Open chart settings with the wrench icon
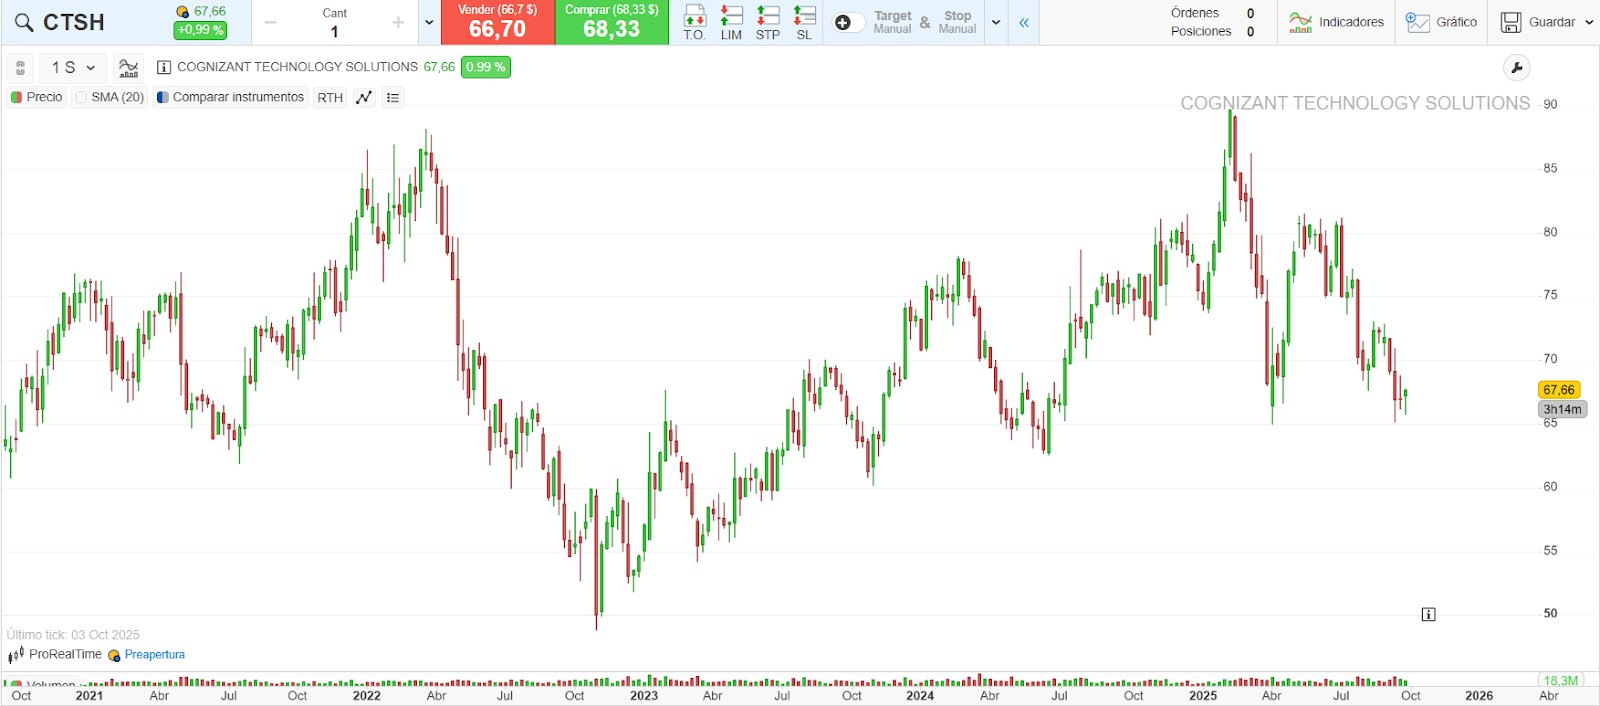This screenshot has width=1600, height=706. click(1516, 68)
